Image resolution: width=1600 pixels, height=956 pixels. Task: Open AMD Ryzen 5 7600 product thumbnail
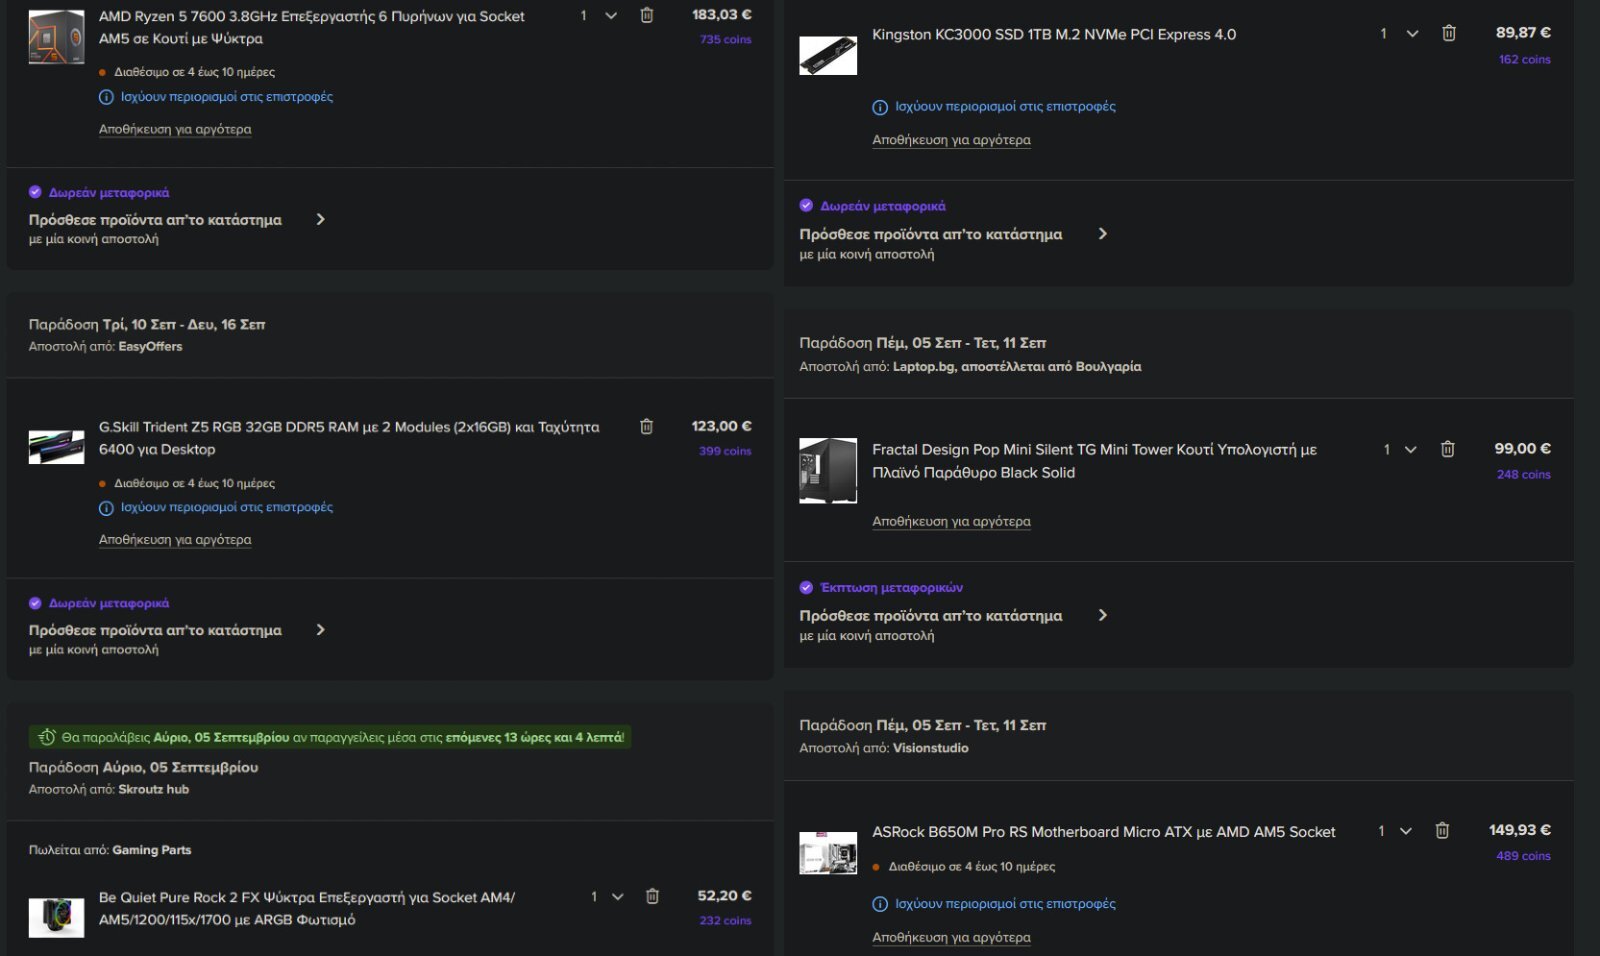point(56,37)
